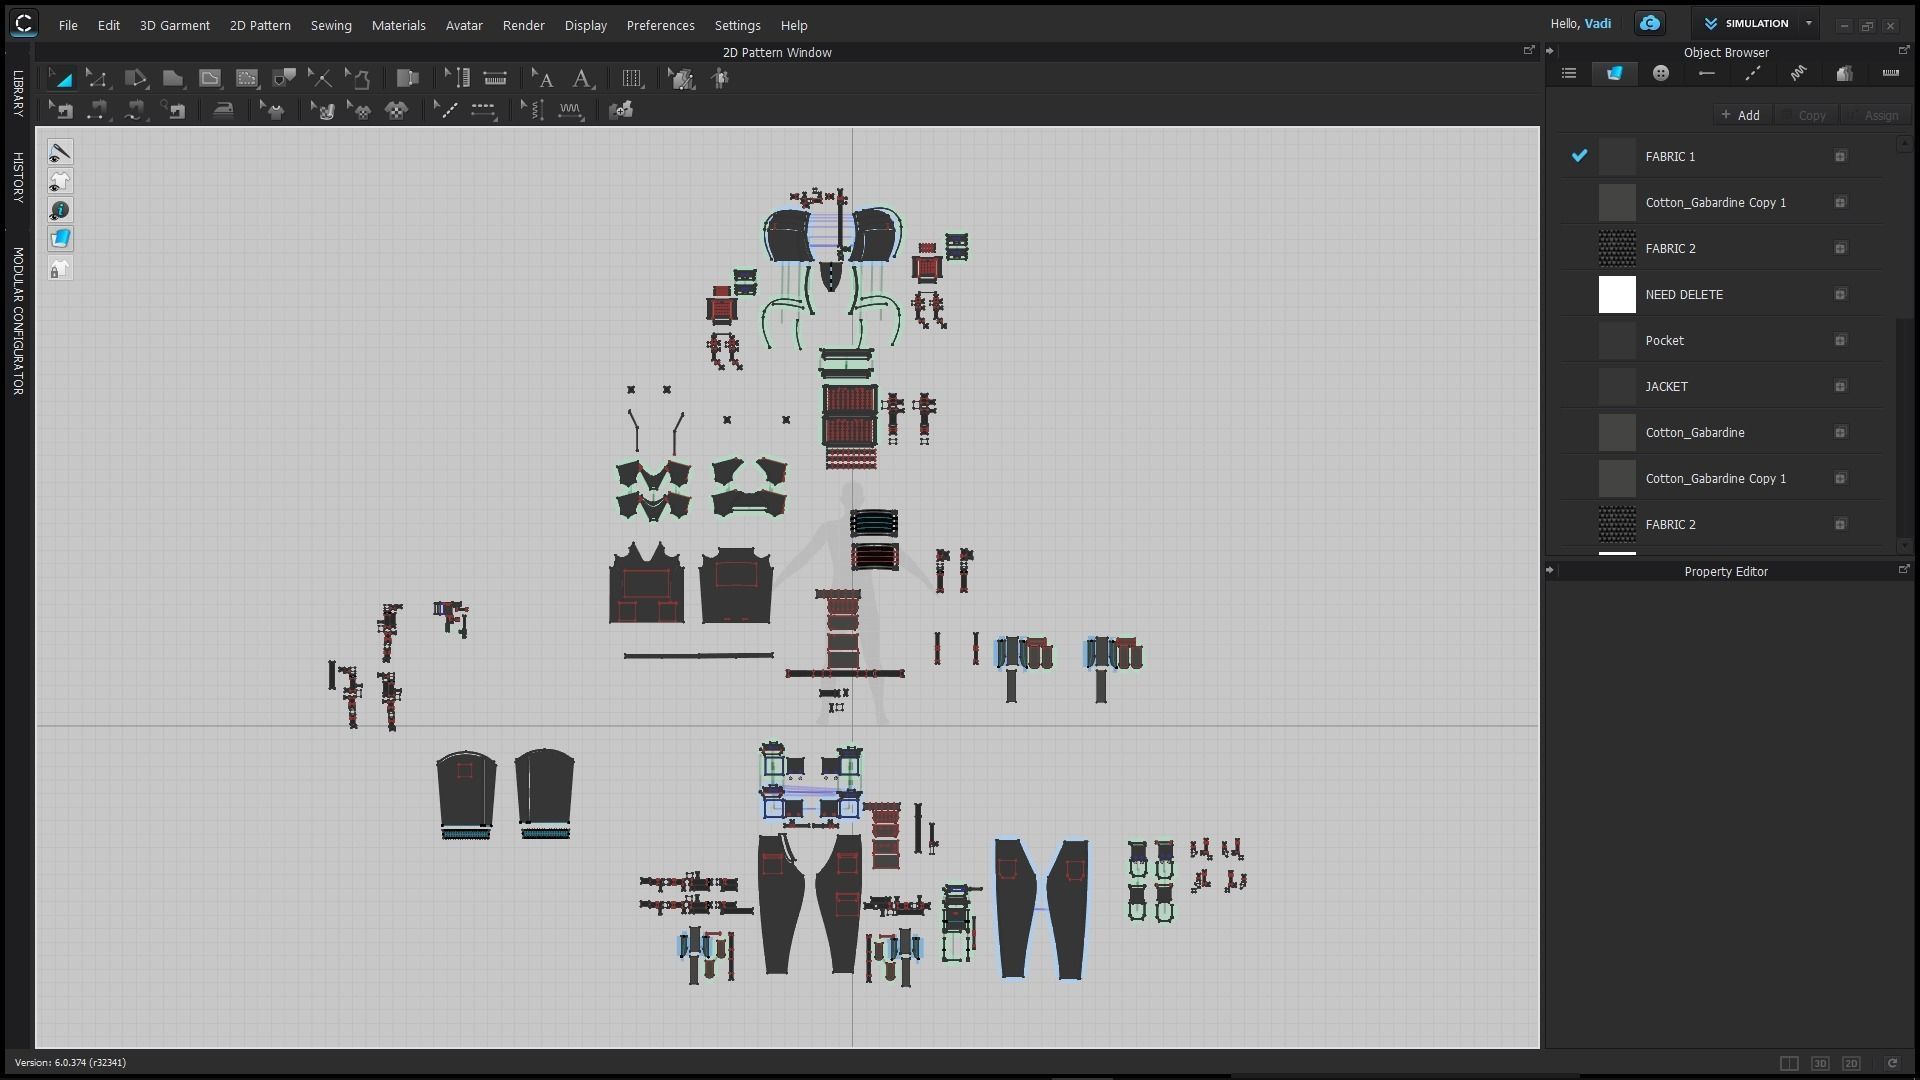Viewport: 1920px width, 1080px height.
Task: Open the Button tab in Object Browser
Action: pyautogui.click(x=1661, y=73)
